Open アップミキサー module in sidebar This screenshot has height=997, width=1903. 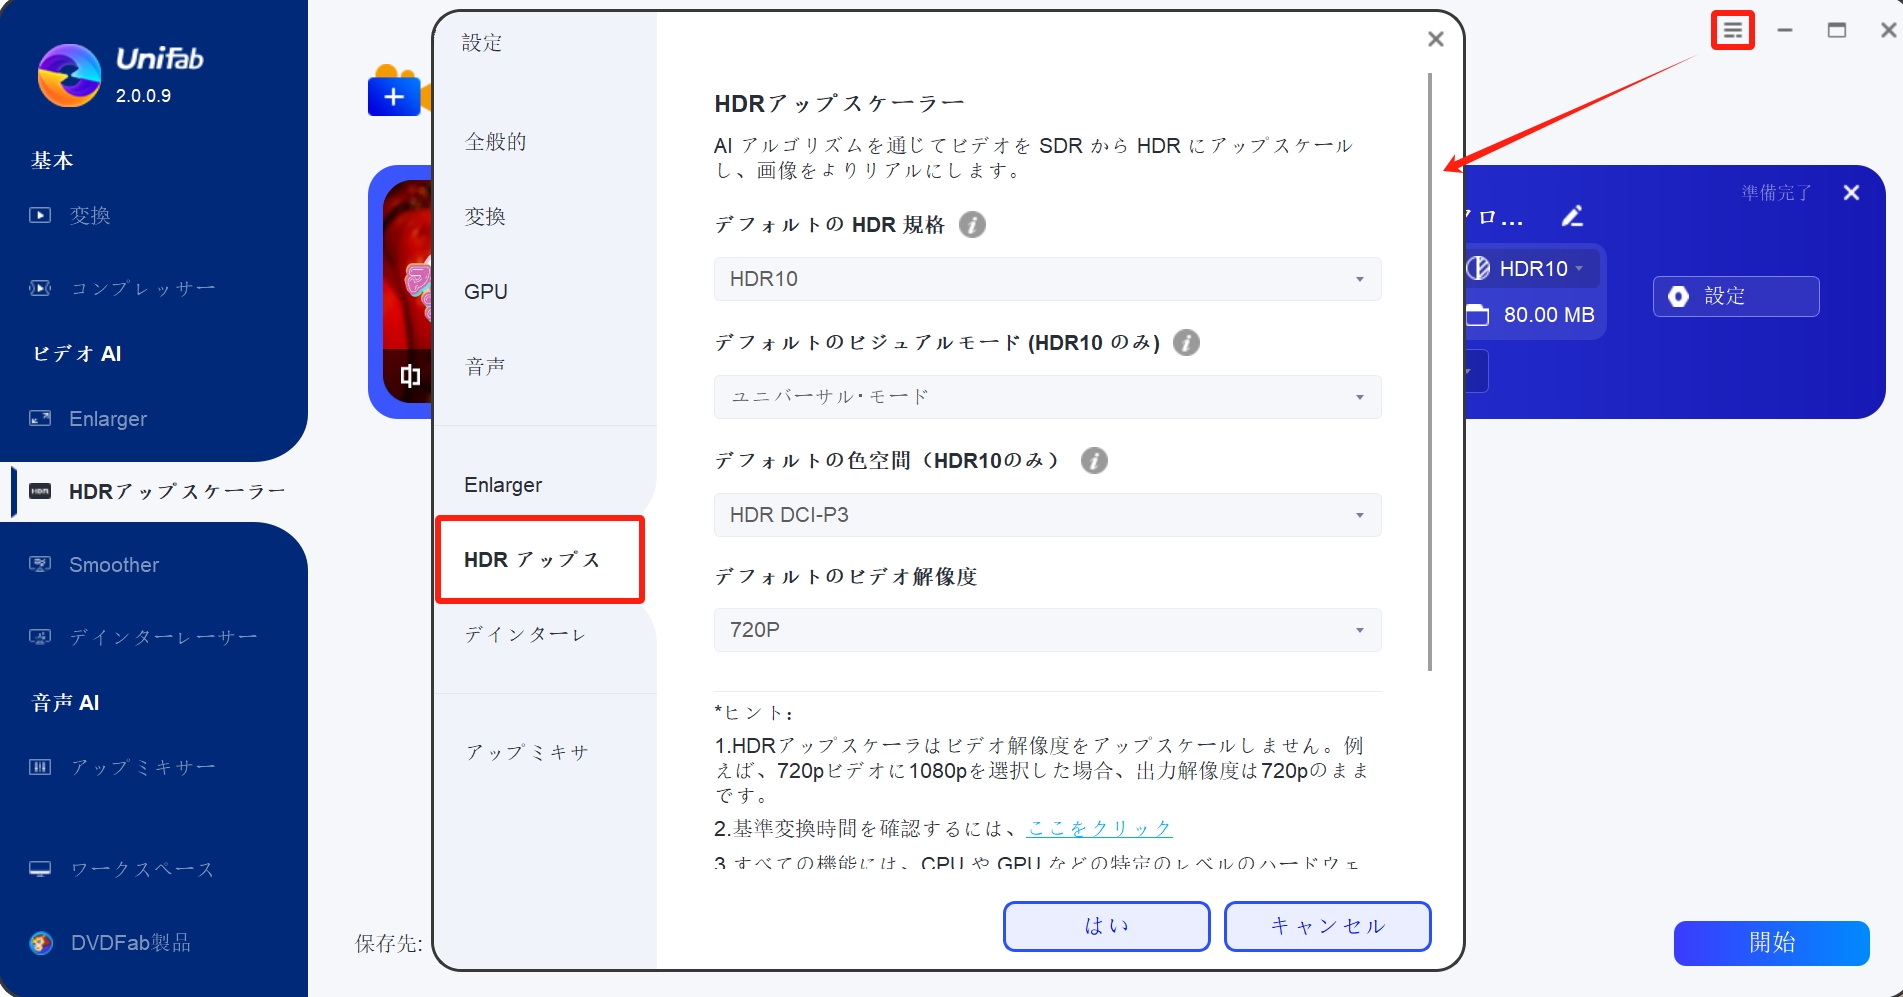tap(143, 767)
